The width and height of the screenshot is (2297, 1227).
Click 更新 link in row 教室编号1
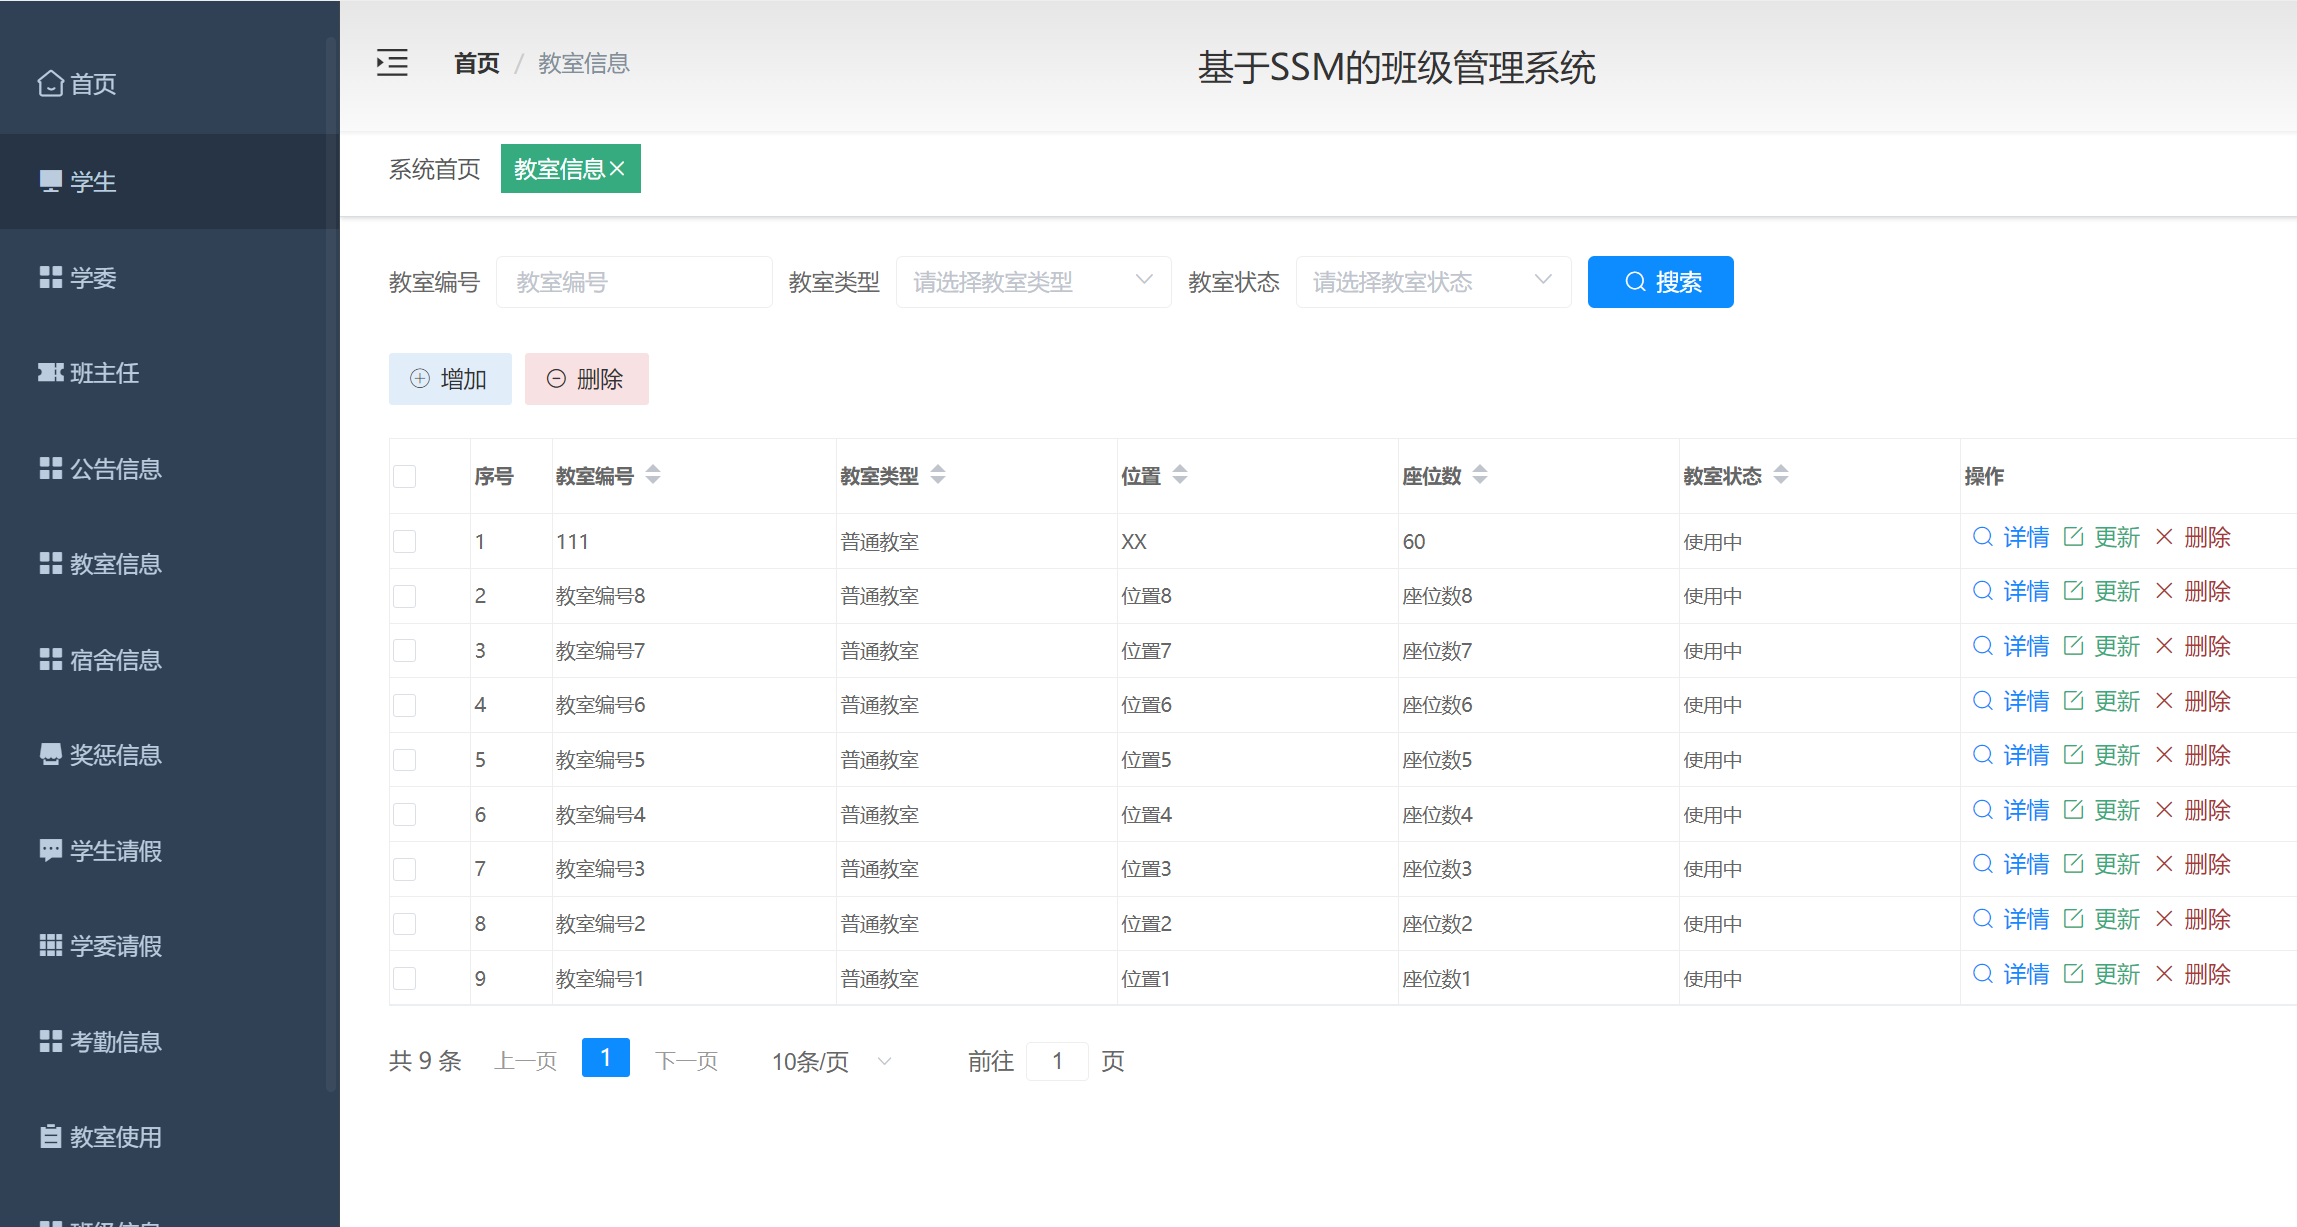click(2117, 974)
